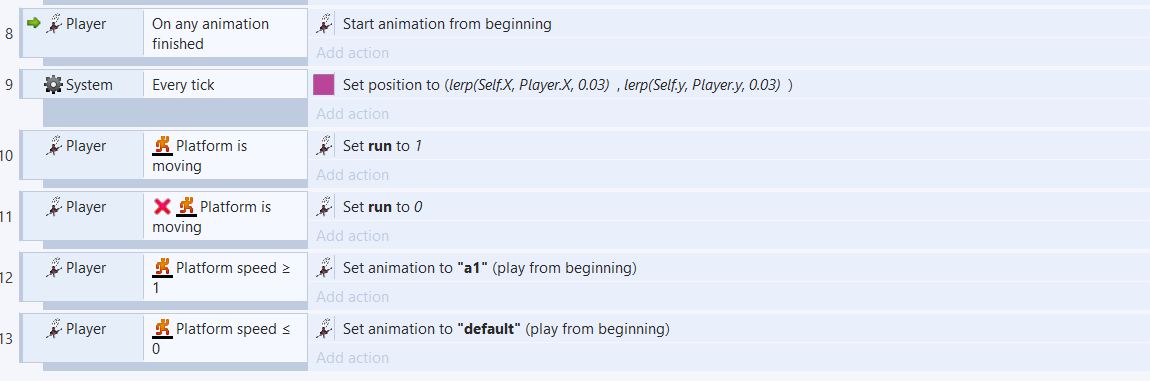The height and width of the screenshot is (381, 1150).
Task: Click the Player icon beside 'Set run to 1'
Action: click(324, 146)
